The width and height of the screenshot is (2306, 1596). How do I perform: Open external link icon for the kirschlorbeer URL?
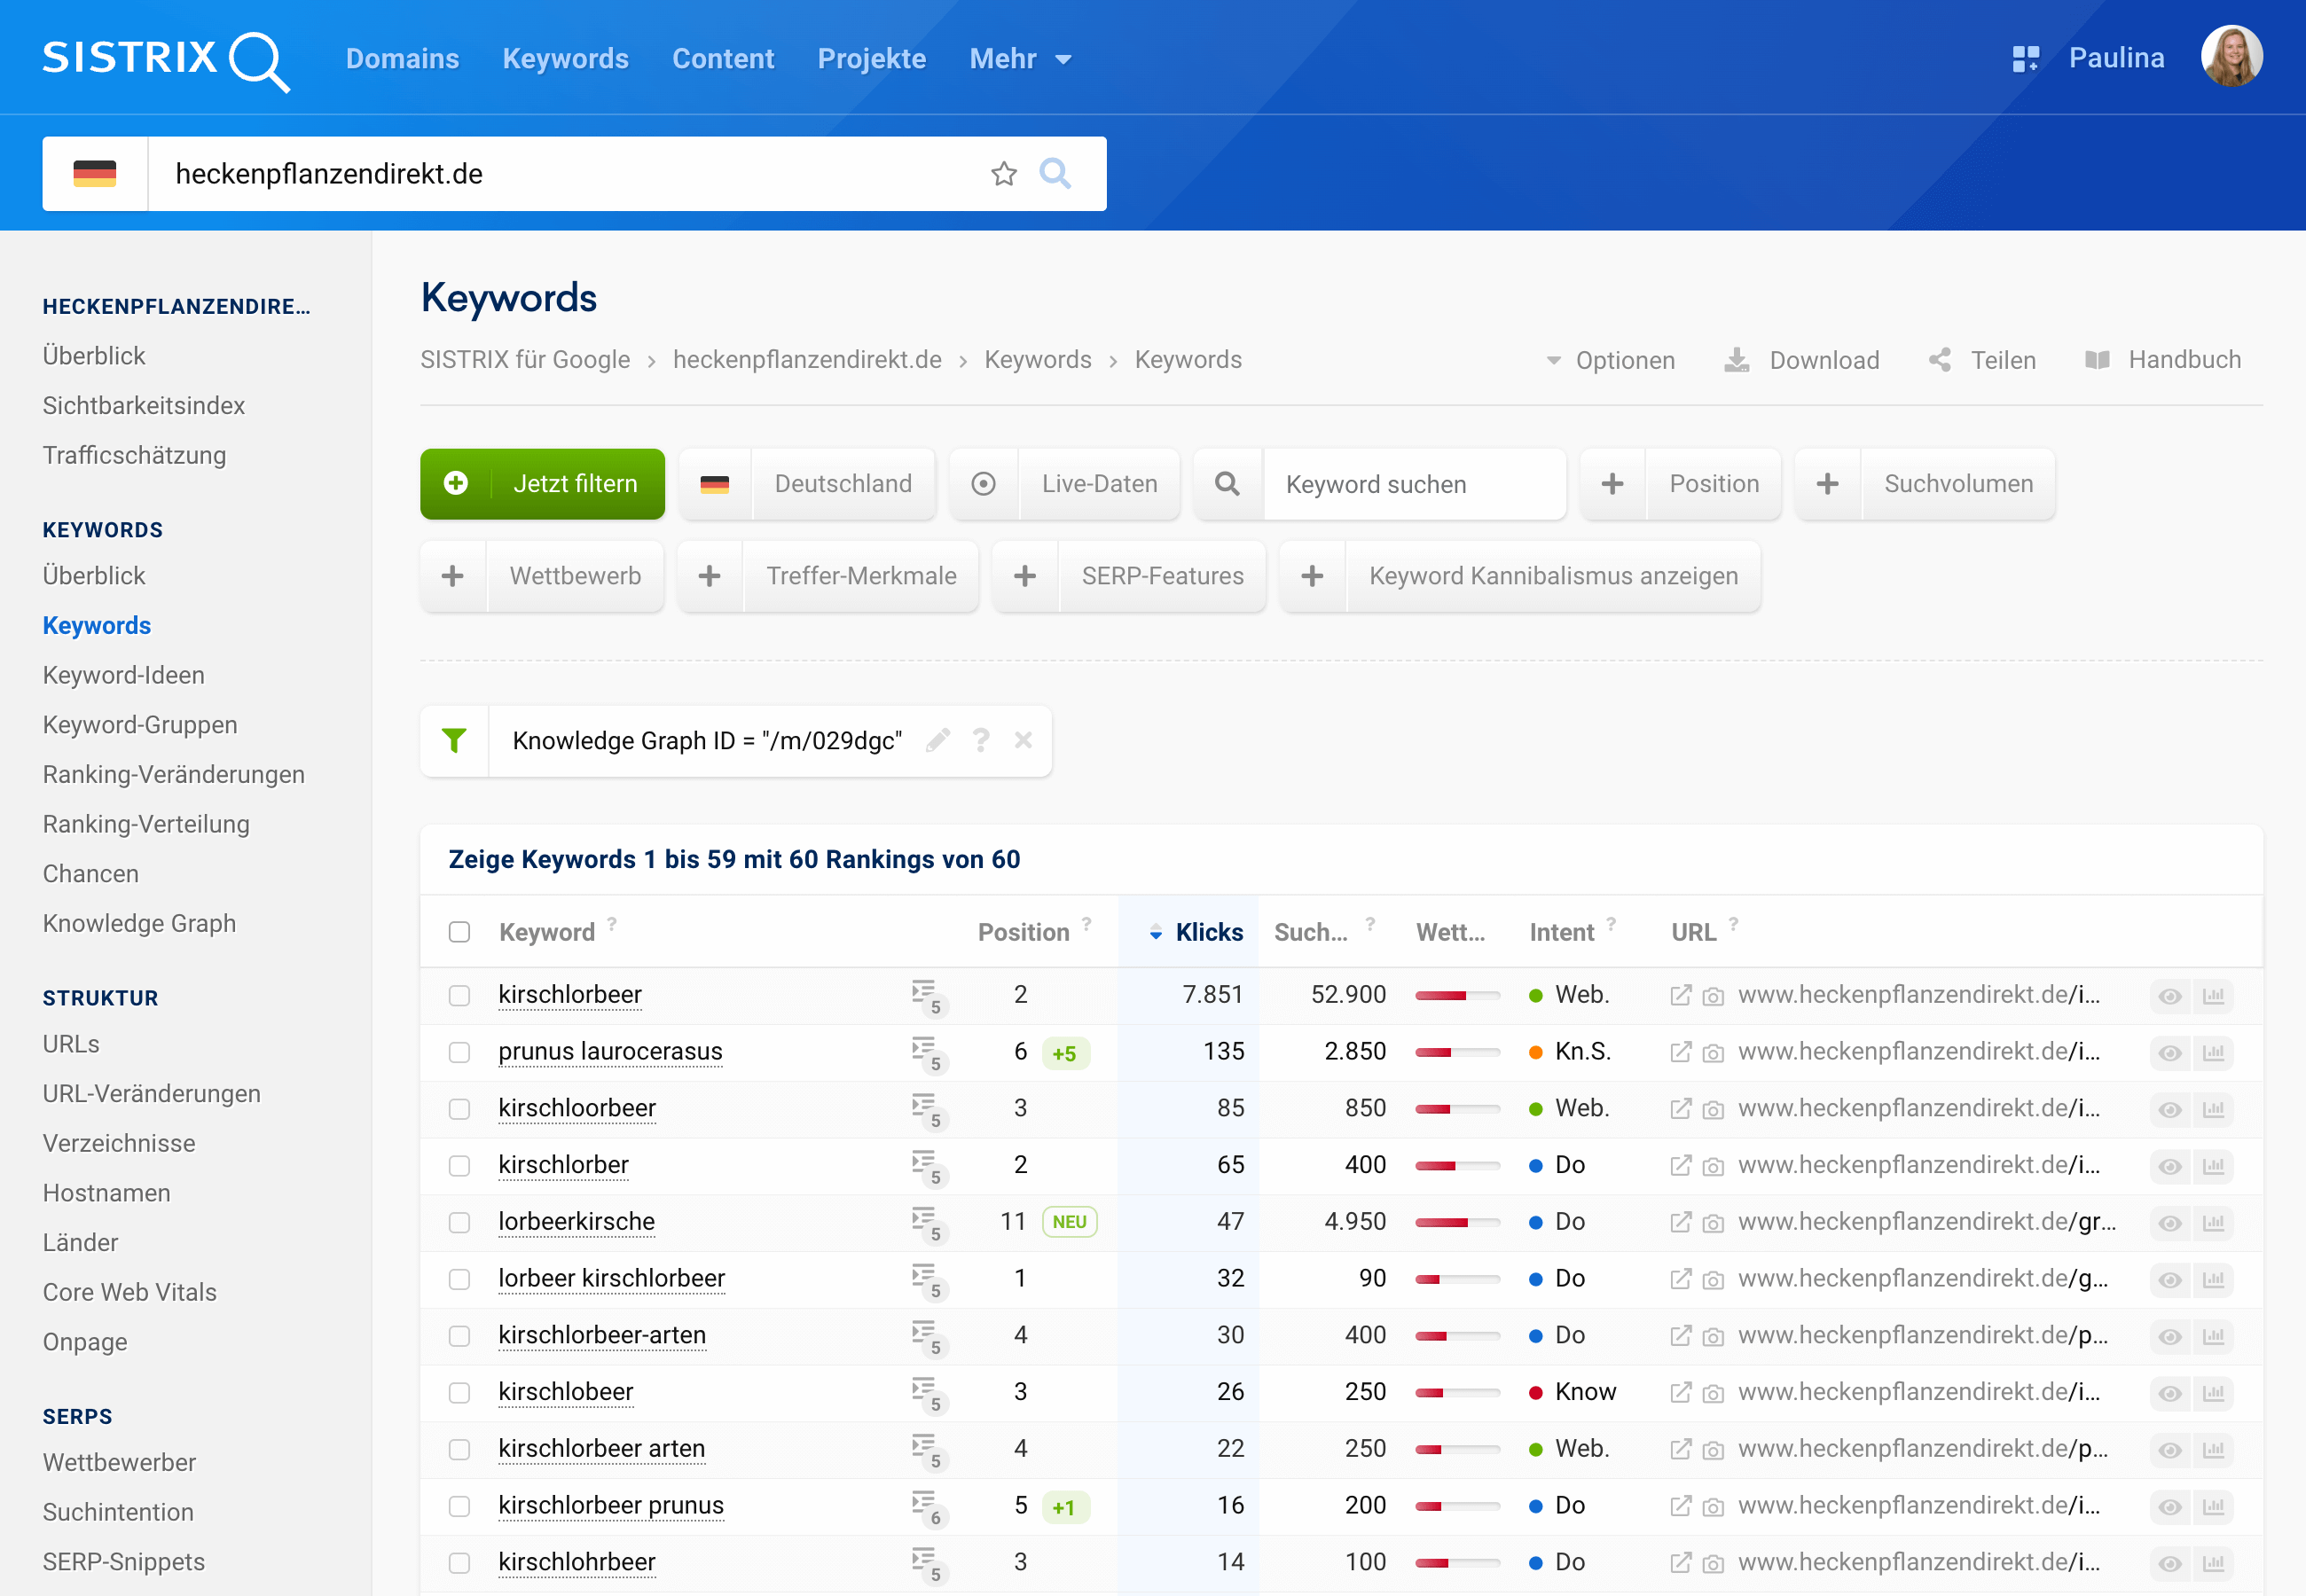[x=1680, y=996]
